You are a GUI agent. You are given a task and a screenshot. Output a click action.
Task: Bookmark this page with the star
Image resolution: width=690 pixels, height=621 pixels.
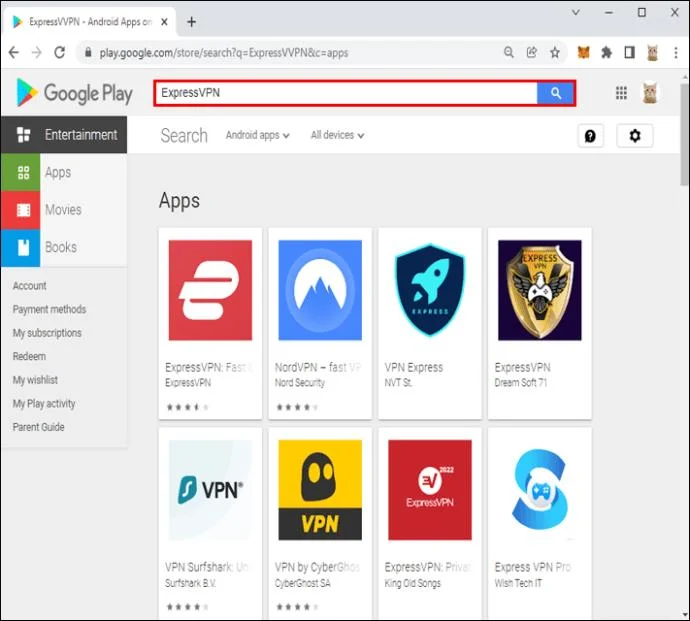pyautogui.click(x=555, y=53)
